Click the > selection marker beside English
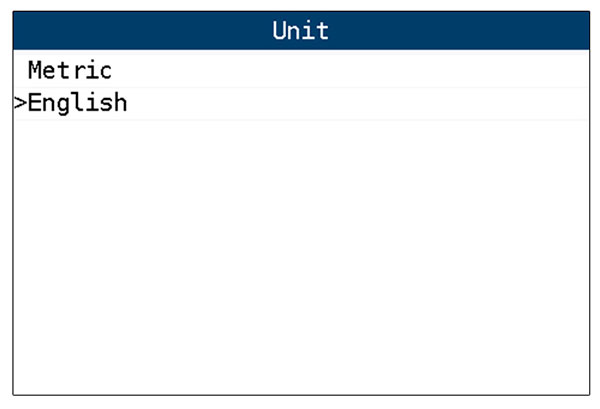 (20, 103)
